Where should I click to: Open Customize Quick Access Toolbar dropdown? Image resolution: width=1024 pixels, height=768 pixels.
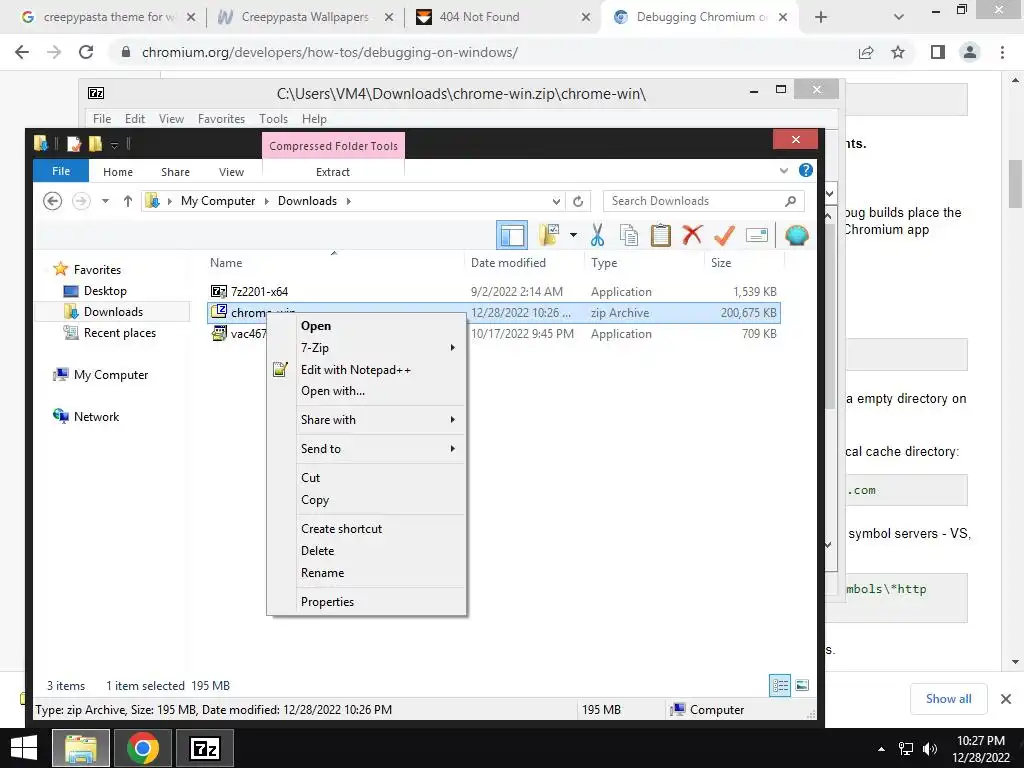coord(114,145)
